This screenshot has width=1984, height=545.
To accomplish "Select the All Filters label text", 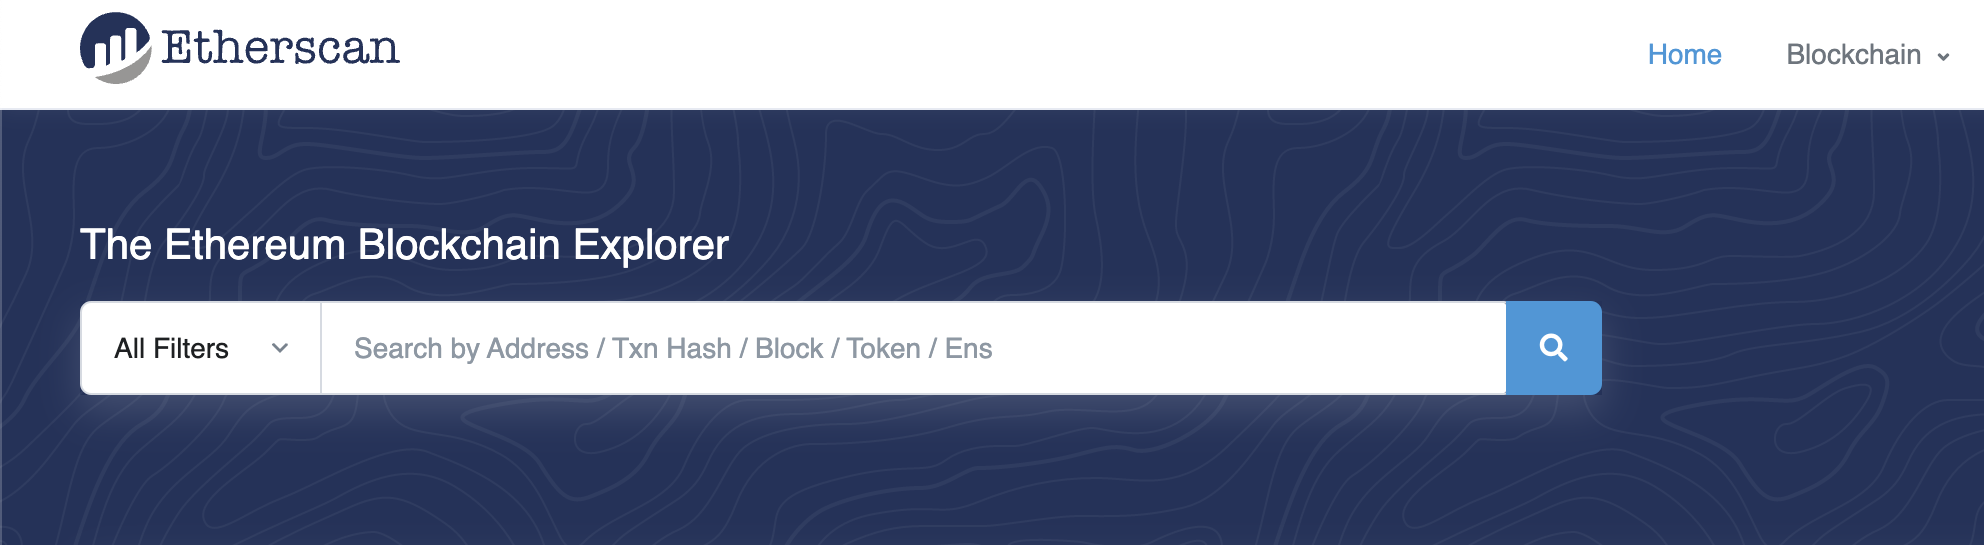I will [171, 348].
